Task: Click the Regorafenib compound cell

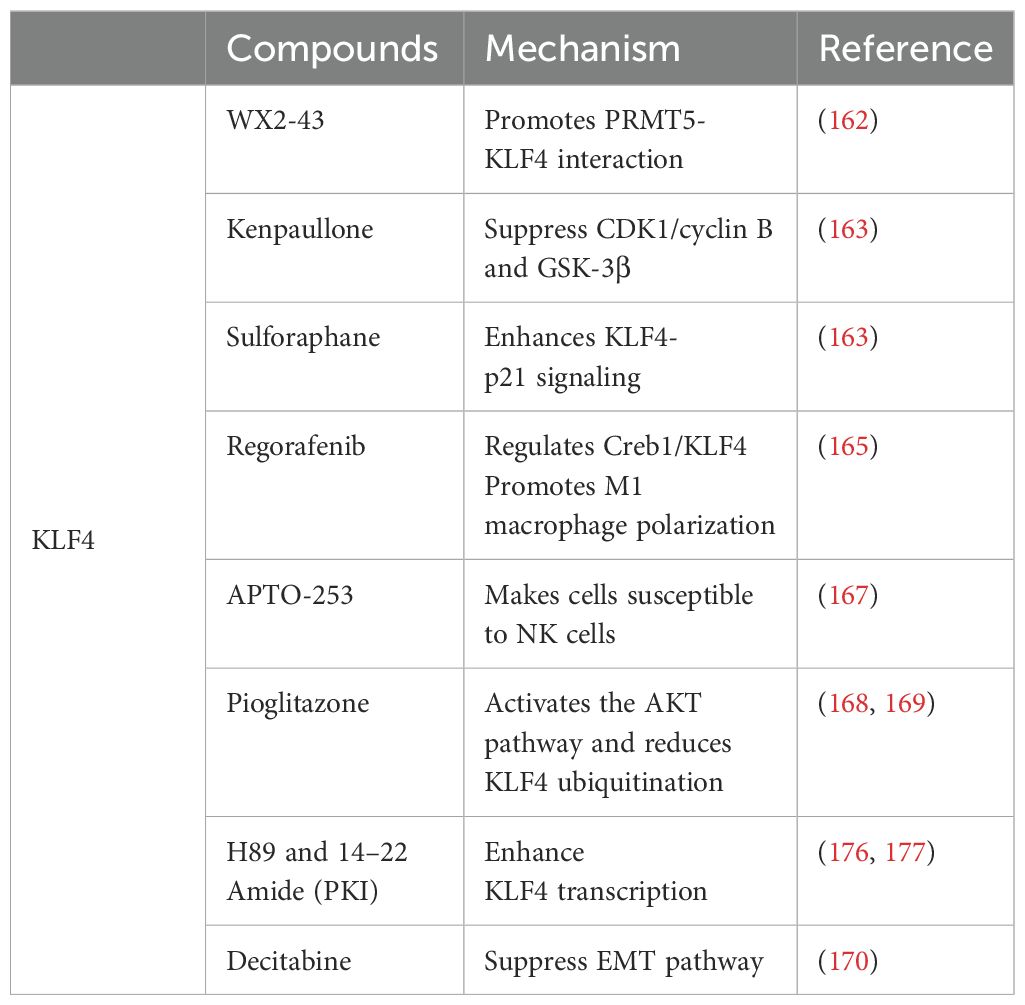Action: pyautogui.click(x=295, y=445)
